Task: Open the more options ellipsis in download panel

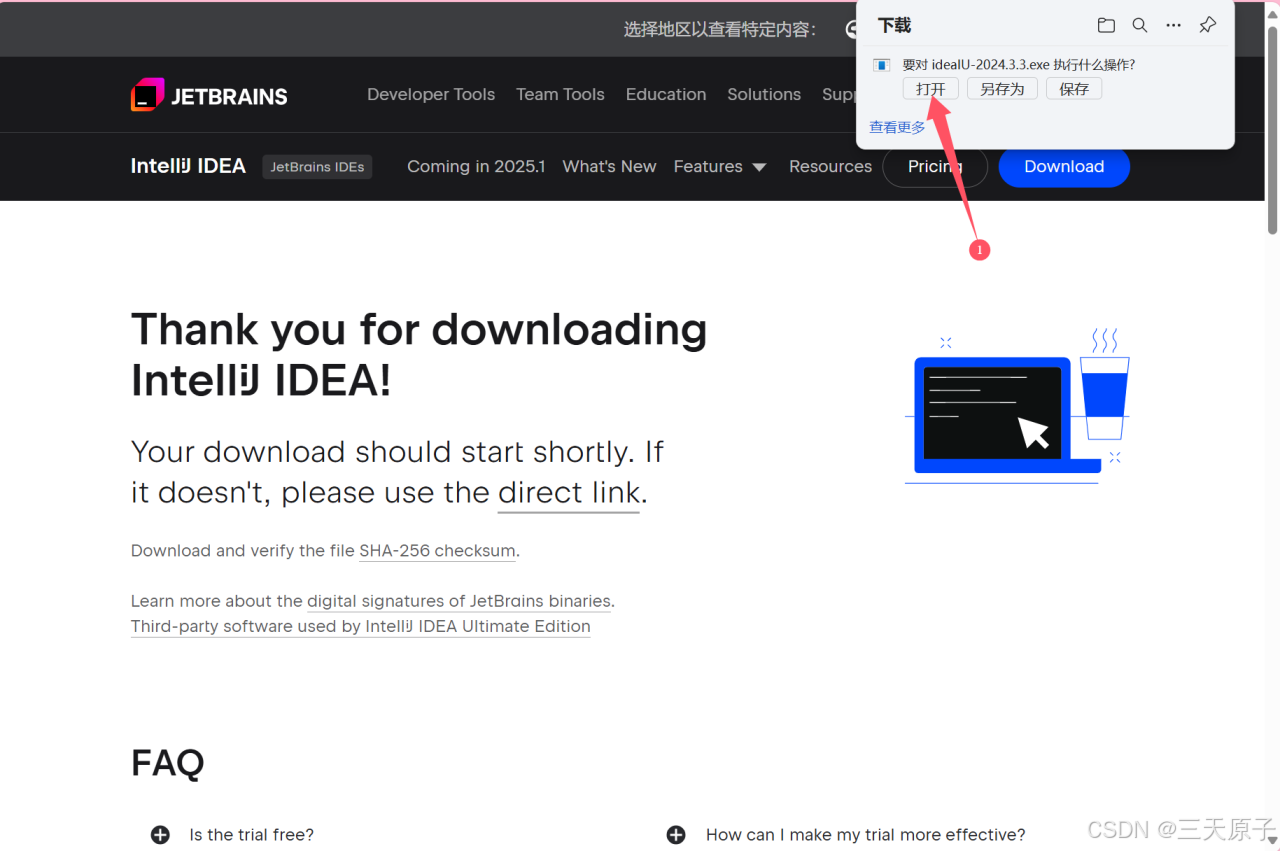Action: point(1174,25)
